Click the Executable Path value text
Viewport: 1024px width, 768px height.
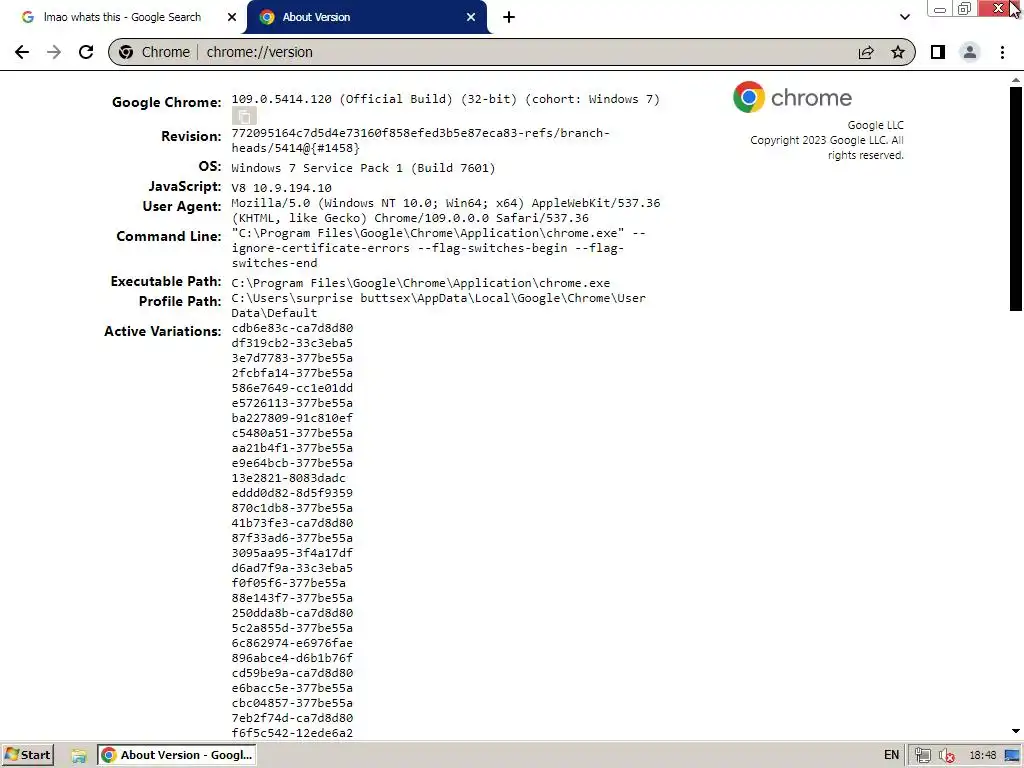(421, 283)
